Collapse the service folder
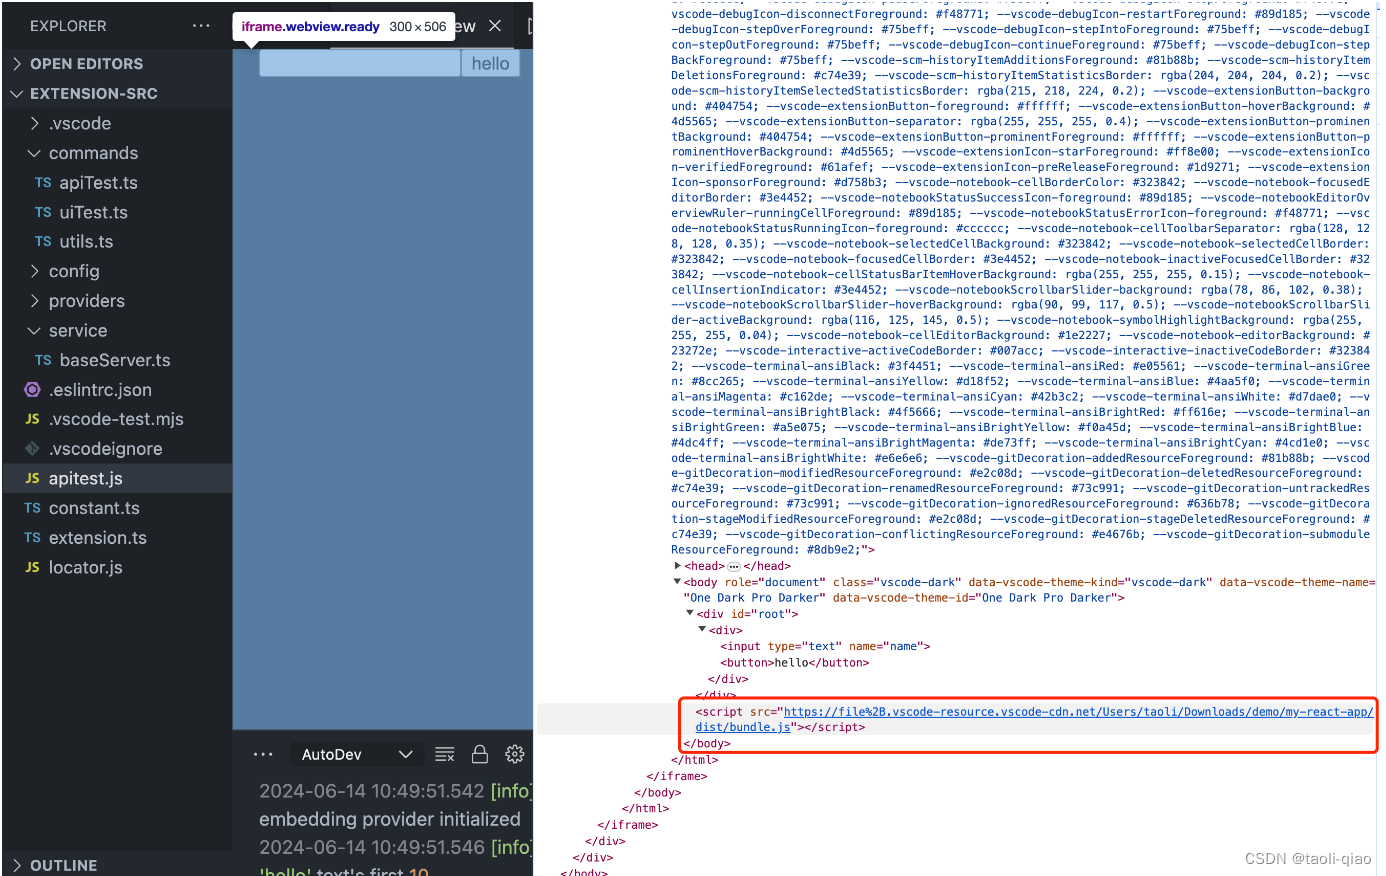 pos(117,331)
